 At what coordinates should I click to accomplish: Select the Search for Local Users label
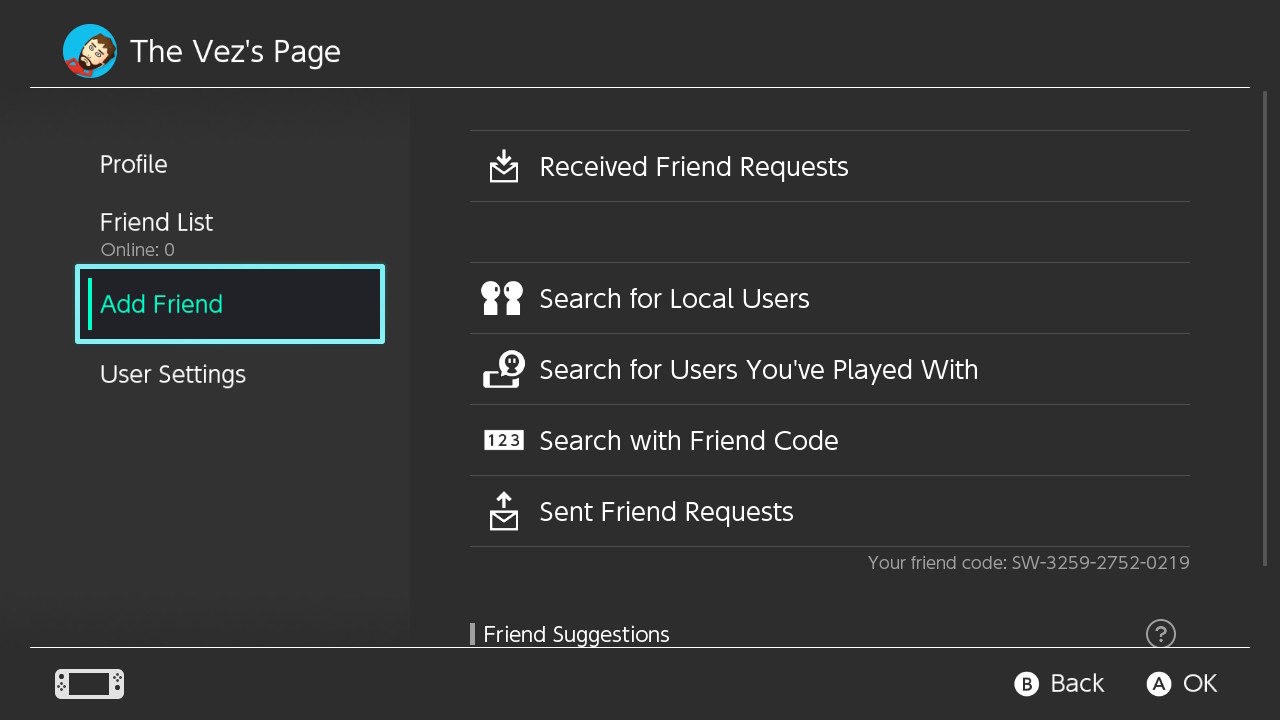click(674, 298)
